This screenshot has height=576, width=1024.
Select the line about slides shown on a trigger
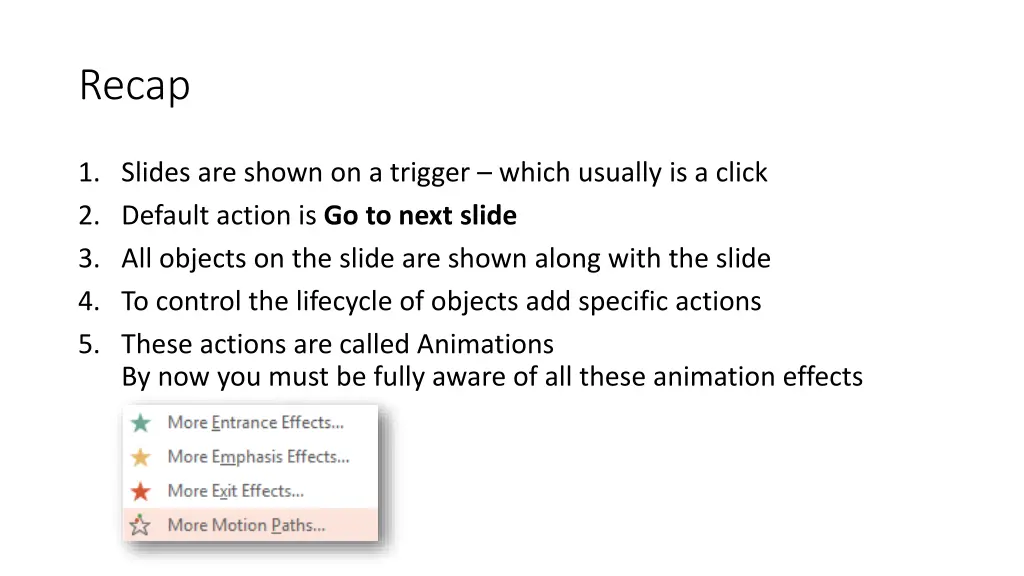pyautogui.click(x=444, y=173)
